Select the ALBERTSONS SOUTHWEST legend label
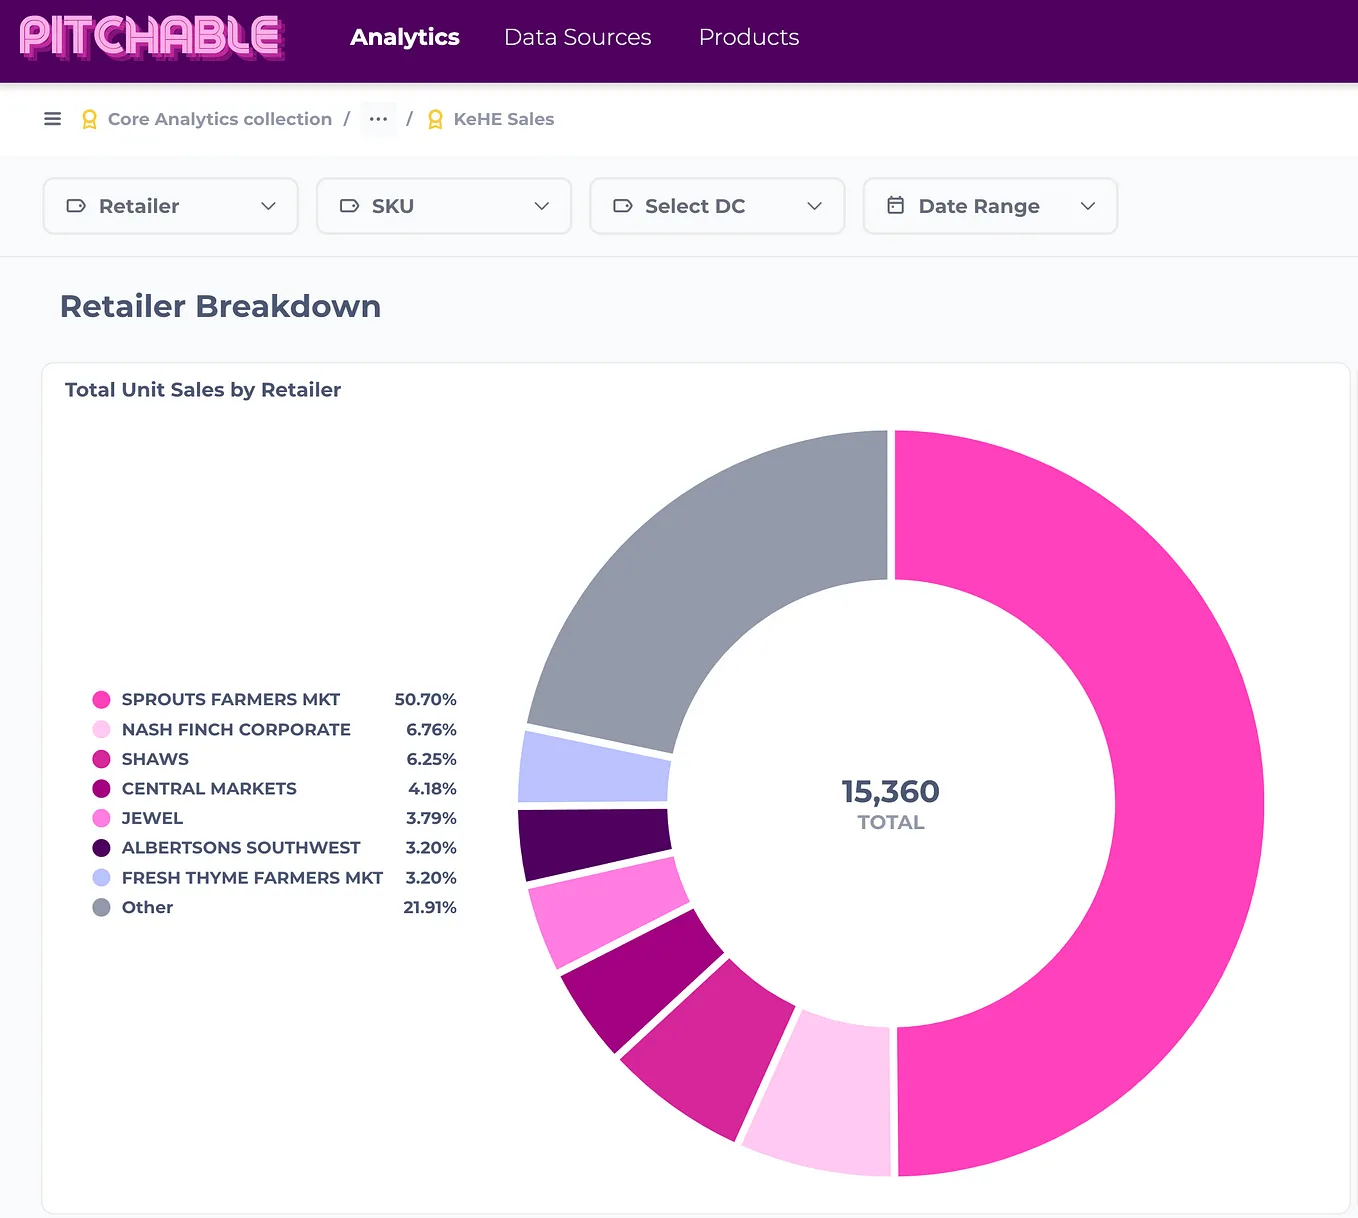Image resolution: width=1358 pixels, height=1218 pixels. point(241,848)
